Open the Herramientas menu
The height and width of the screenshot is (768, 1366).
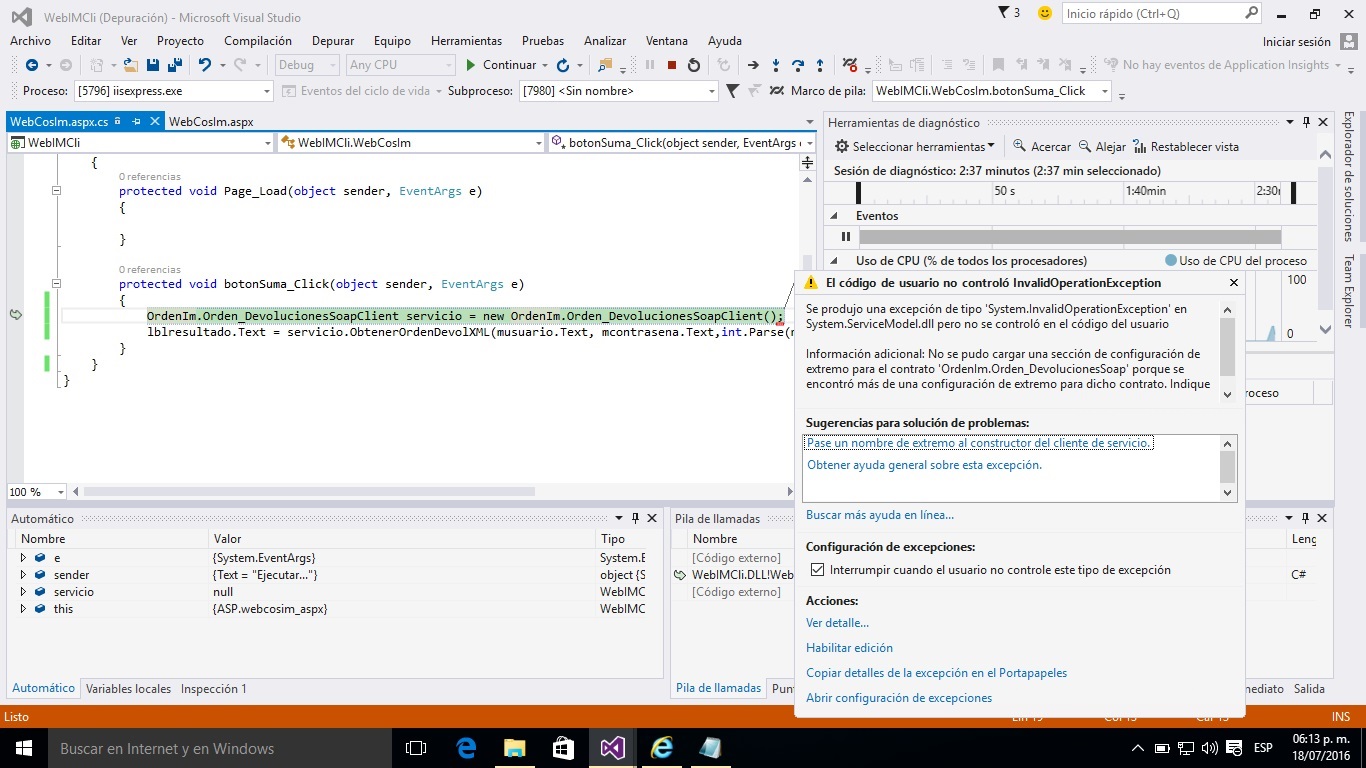click(466, 41)
